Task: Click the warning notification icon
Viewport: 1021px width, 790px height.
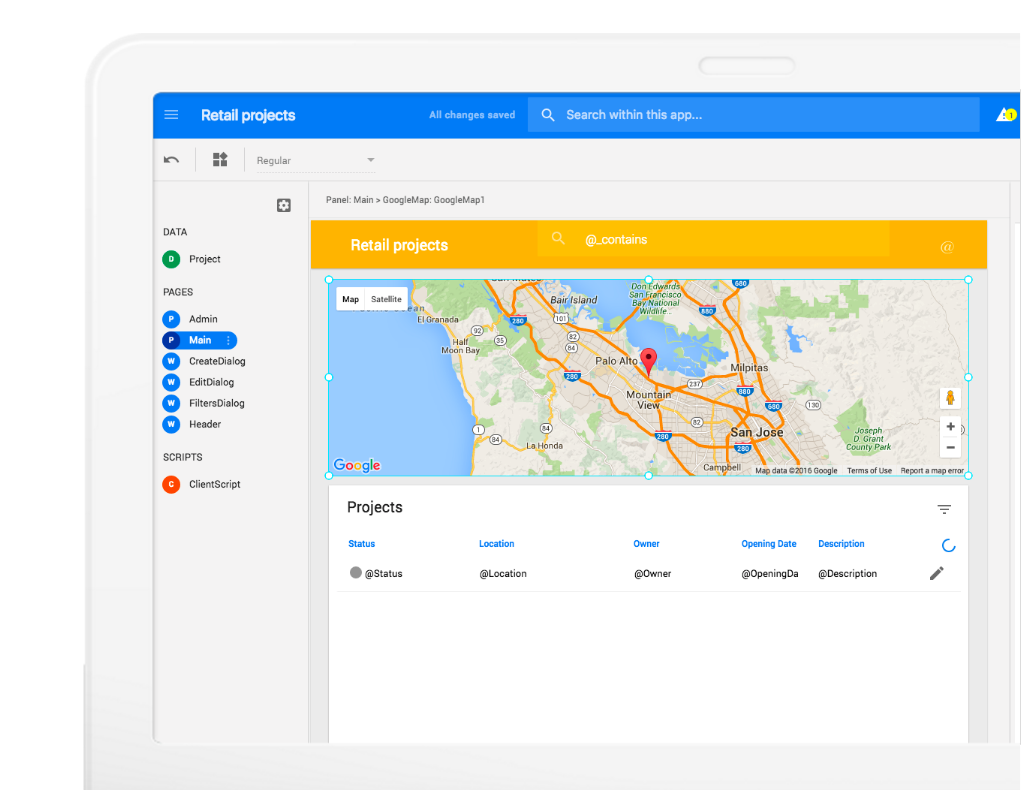Action: pyautogui.click(x=1005, y=115)
